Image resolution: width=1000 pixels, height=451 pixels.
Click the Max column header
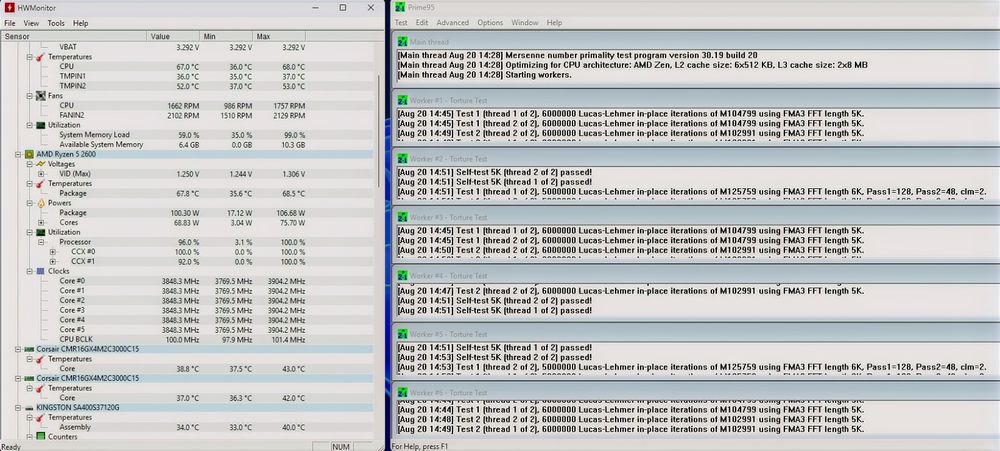pos(279,36)
